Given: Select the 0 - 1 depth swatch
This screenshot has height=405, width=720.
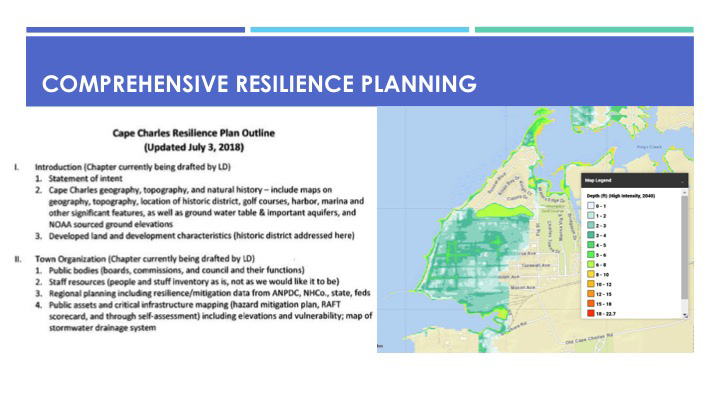Looking at the screenshot, I should (591, 206).
